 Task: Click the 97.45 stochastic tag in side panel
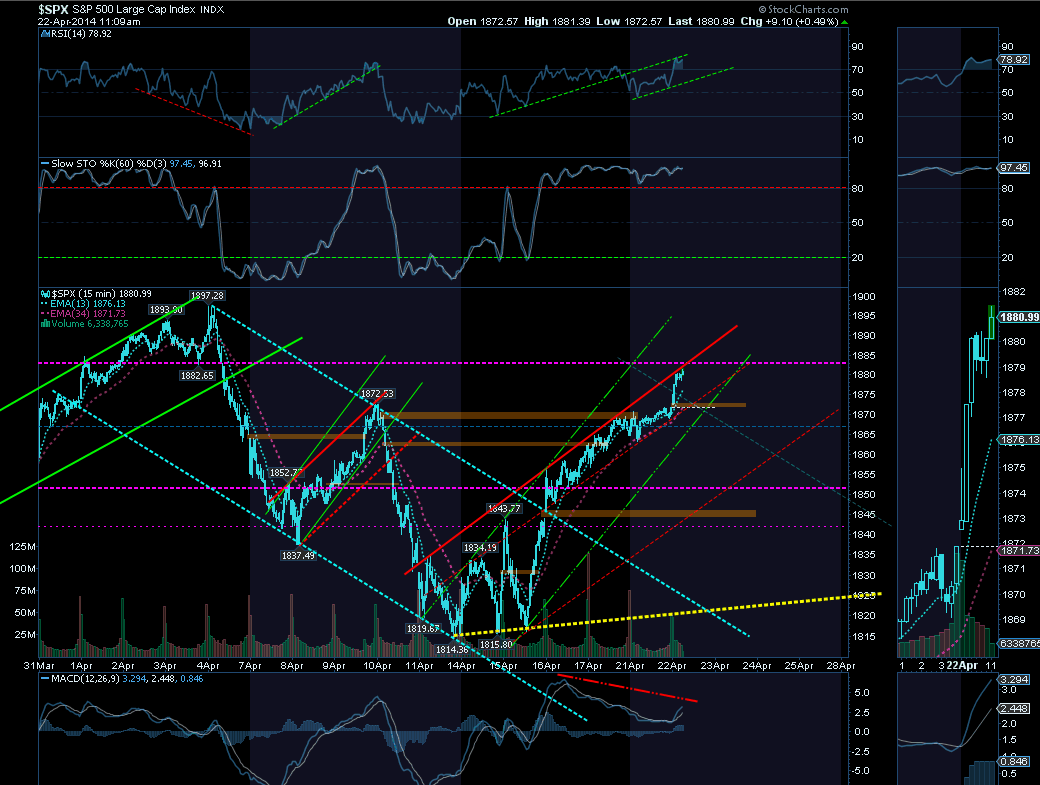pos(1014,168)
